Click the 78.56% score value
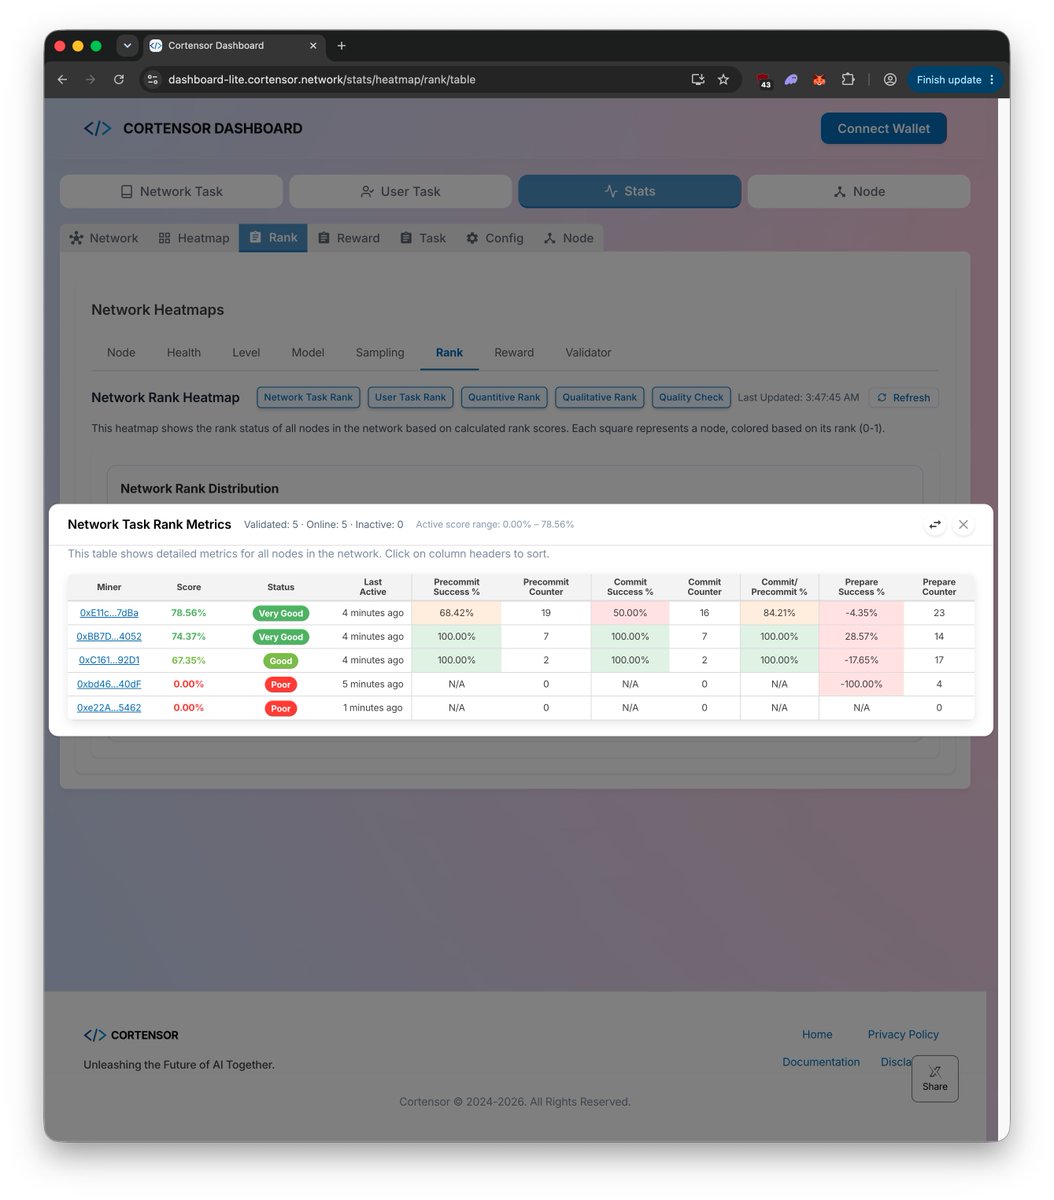 pos(188,613)
